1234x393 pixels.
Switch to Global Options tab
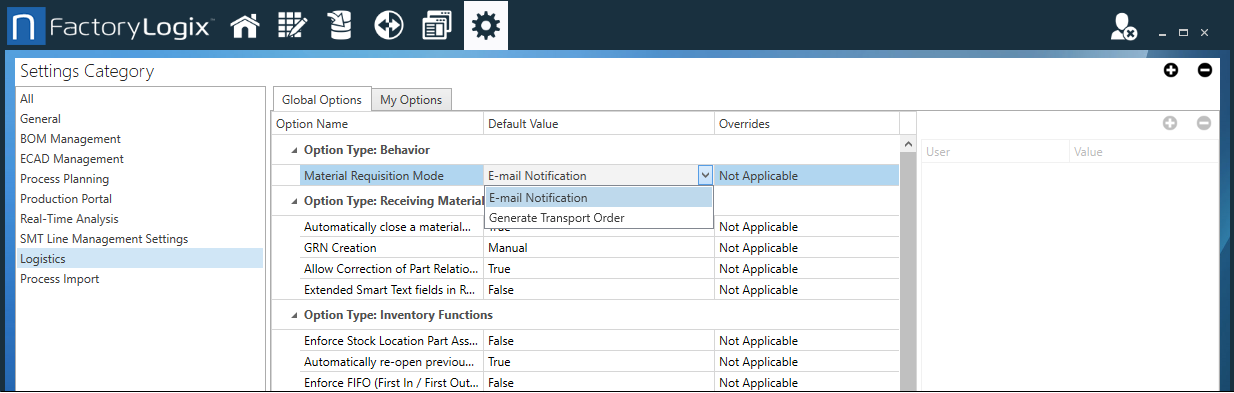(321, 99)
